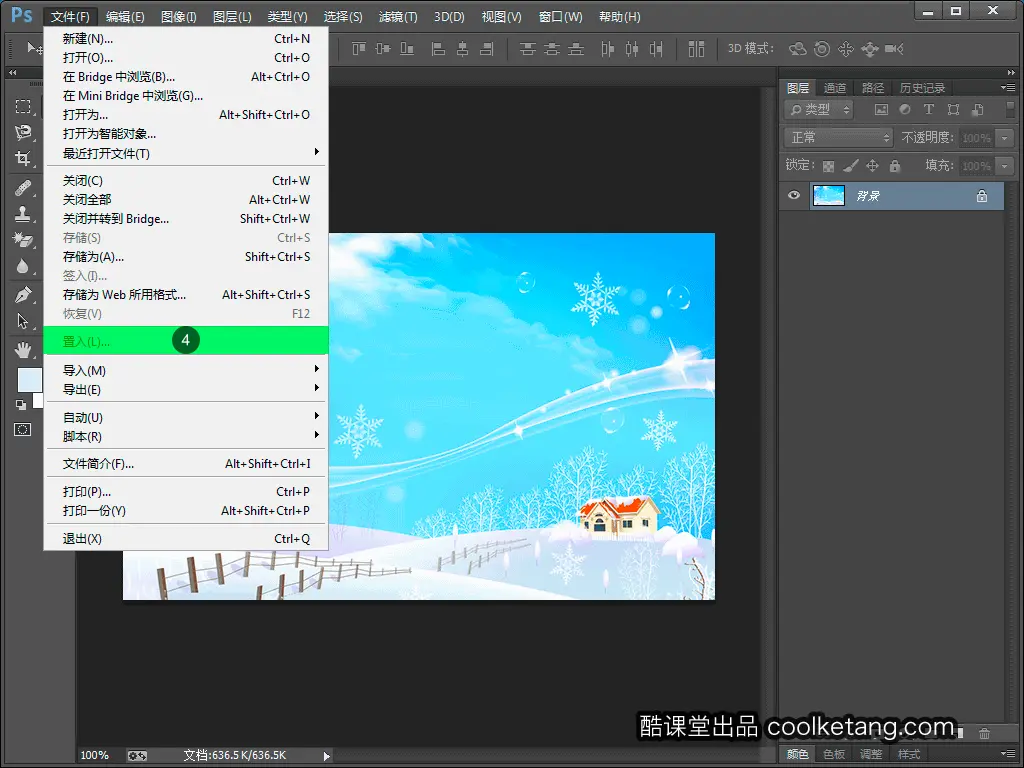Switch to the 通道 tab
Viewport: 1024px width, 768px height.
pyautogui.click(x=835, y=88)
